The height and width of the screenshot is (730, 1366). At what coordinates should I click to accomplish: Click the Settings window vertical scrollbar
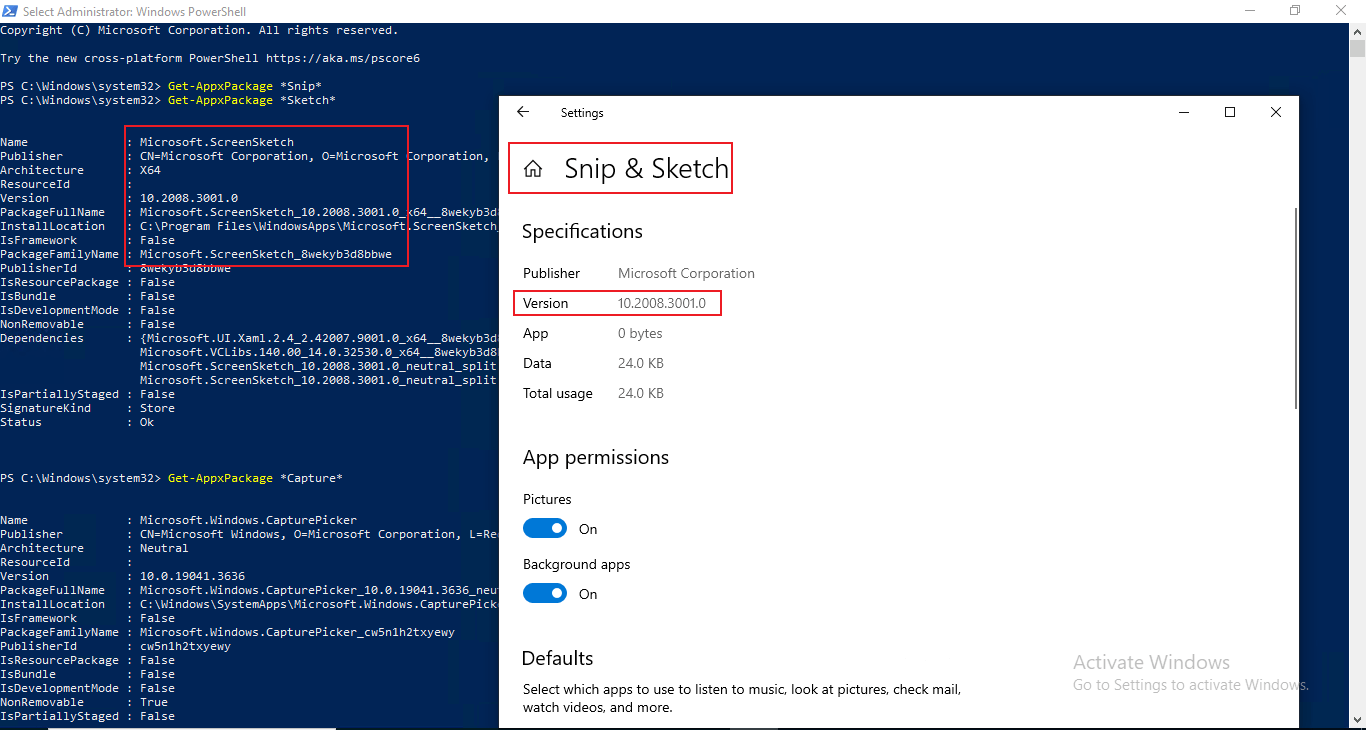1296,308
